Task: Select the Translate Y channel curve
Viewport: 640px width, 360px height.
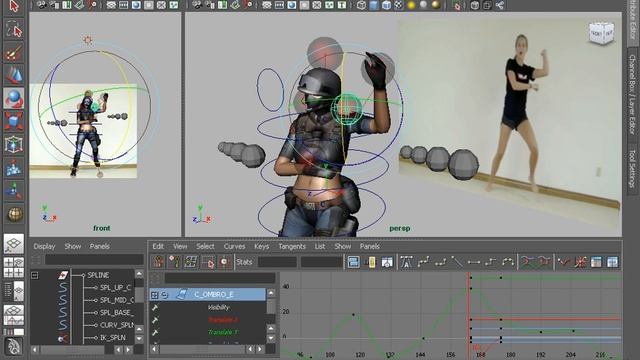Action: (222, 332)
